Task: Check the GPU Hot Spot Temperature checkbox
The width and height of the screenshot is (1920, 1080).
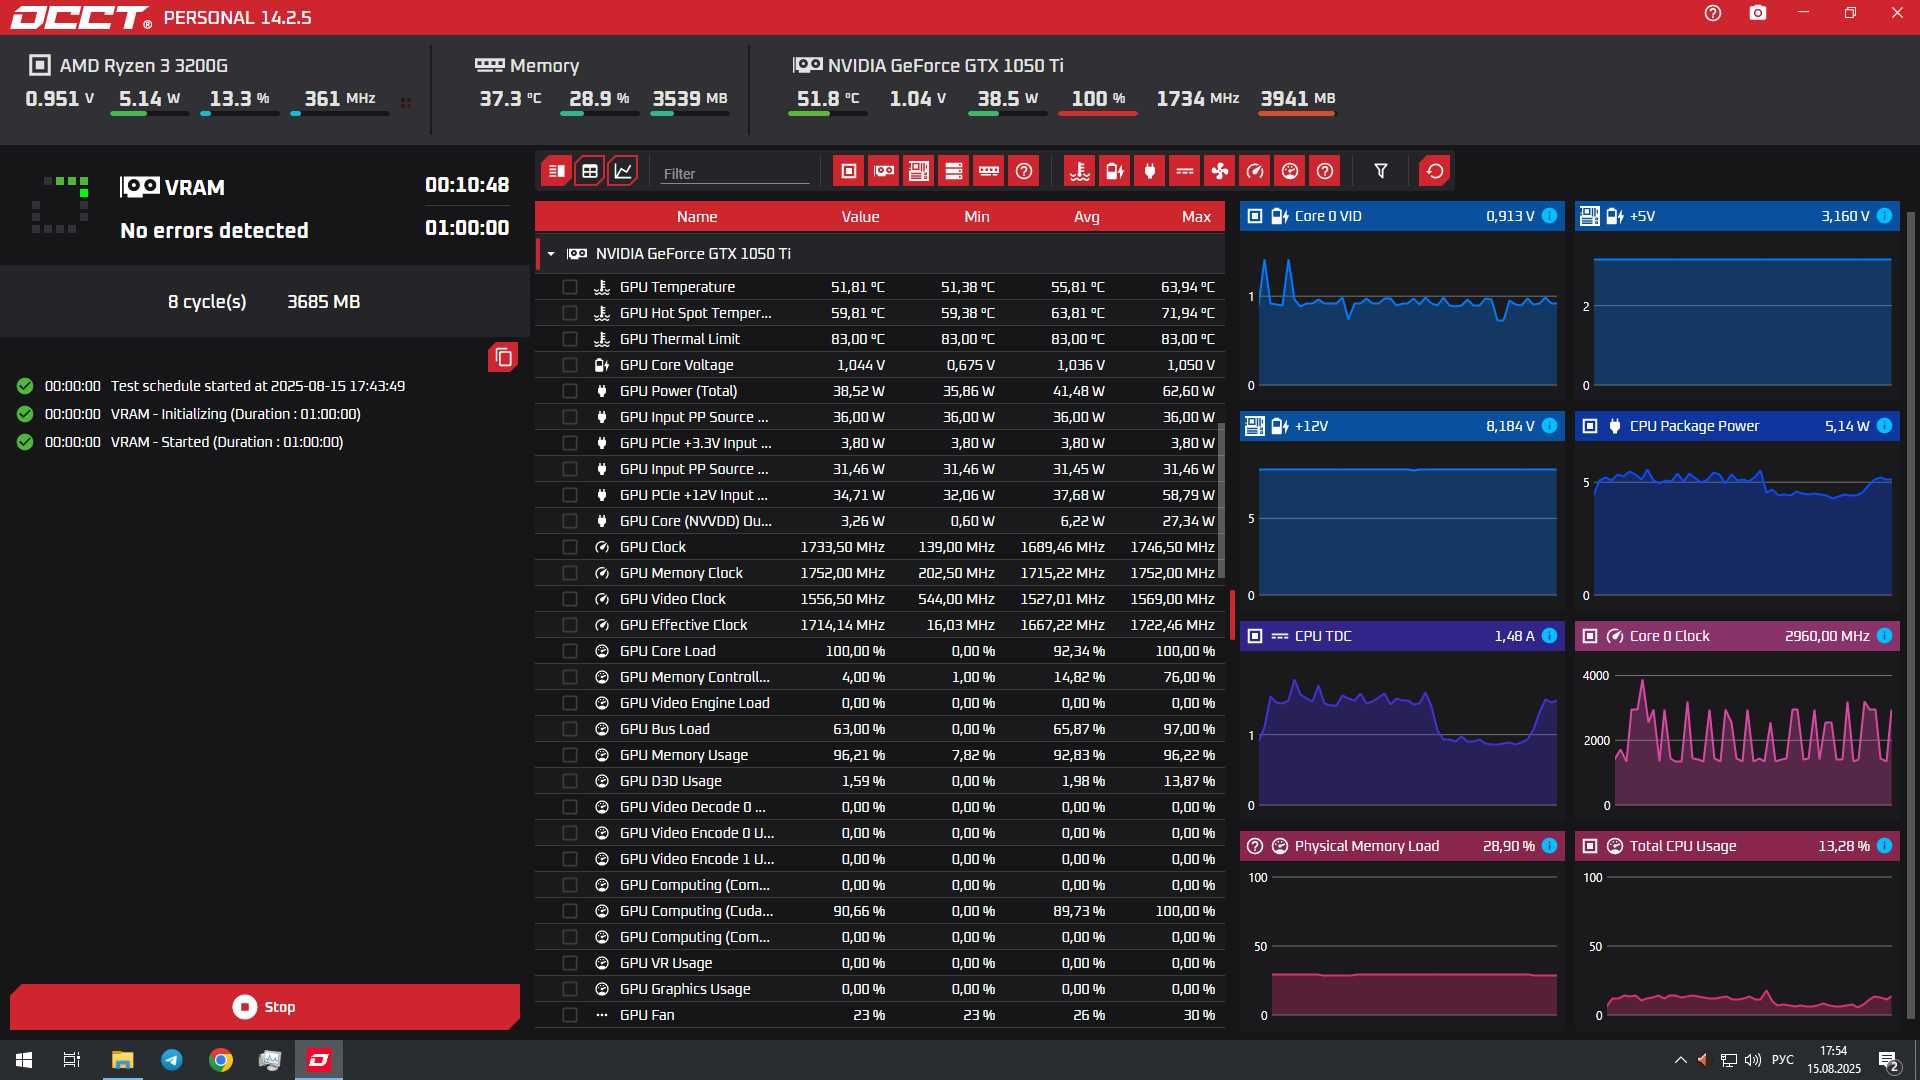Action: click(x=570, y=313)
